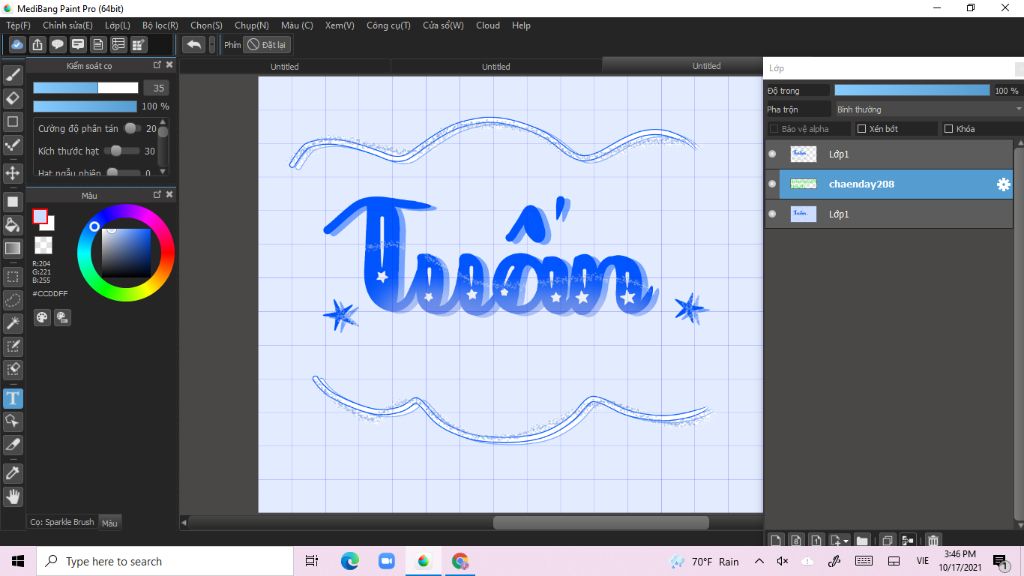The width and height of the screenshot is (1024, 576).
Task: Click the export share icon
Action: click(x=37, y=44)
